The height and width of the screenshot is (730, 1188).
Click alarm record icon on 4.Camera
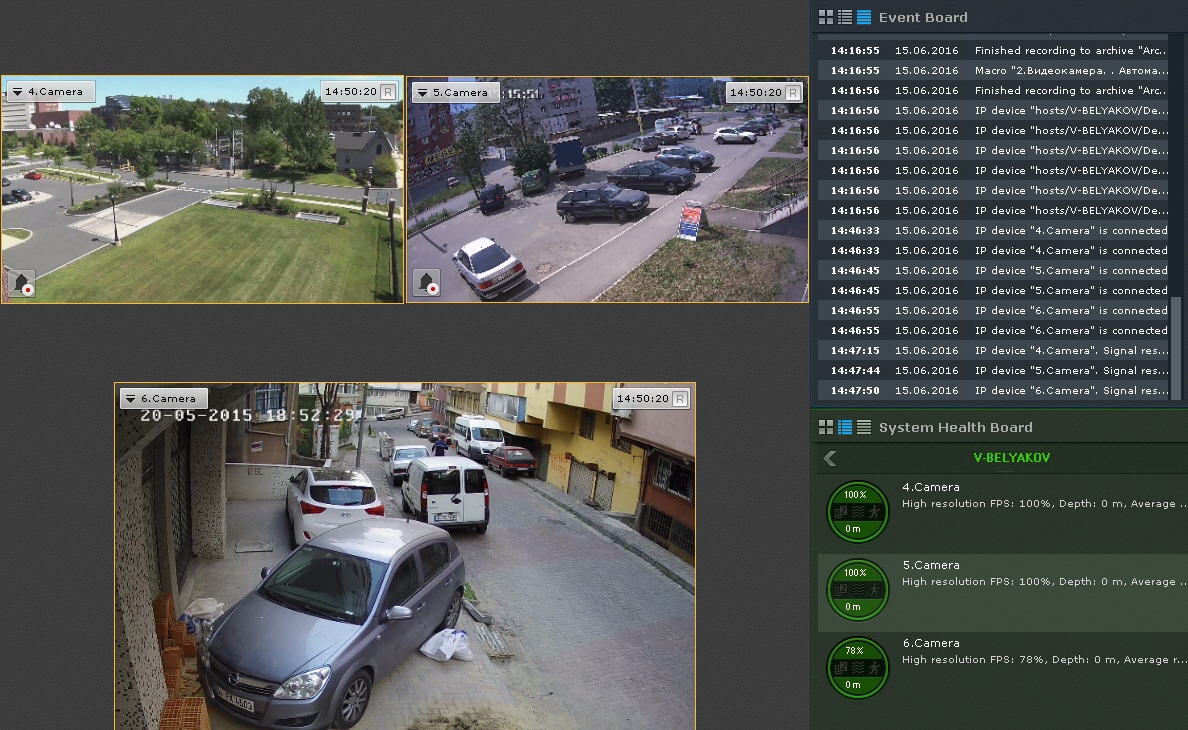click(x=22, y=283)
